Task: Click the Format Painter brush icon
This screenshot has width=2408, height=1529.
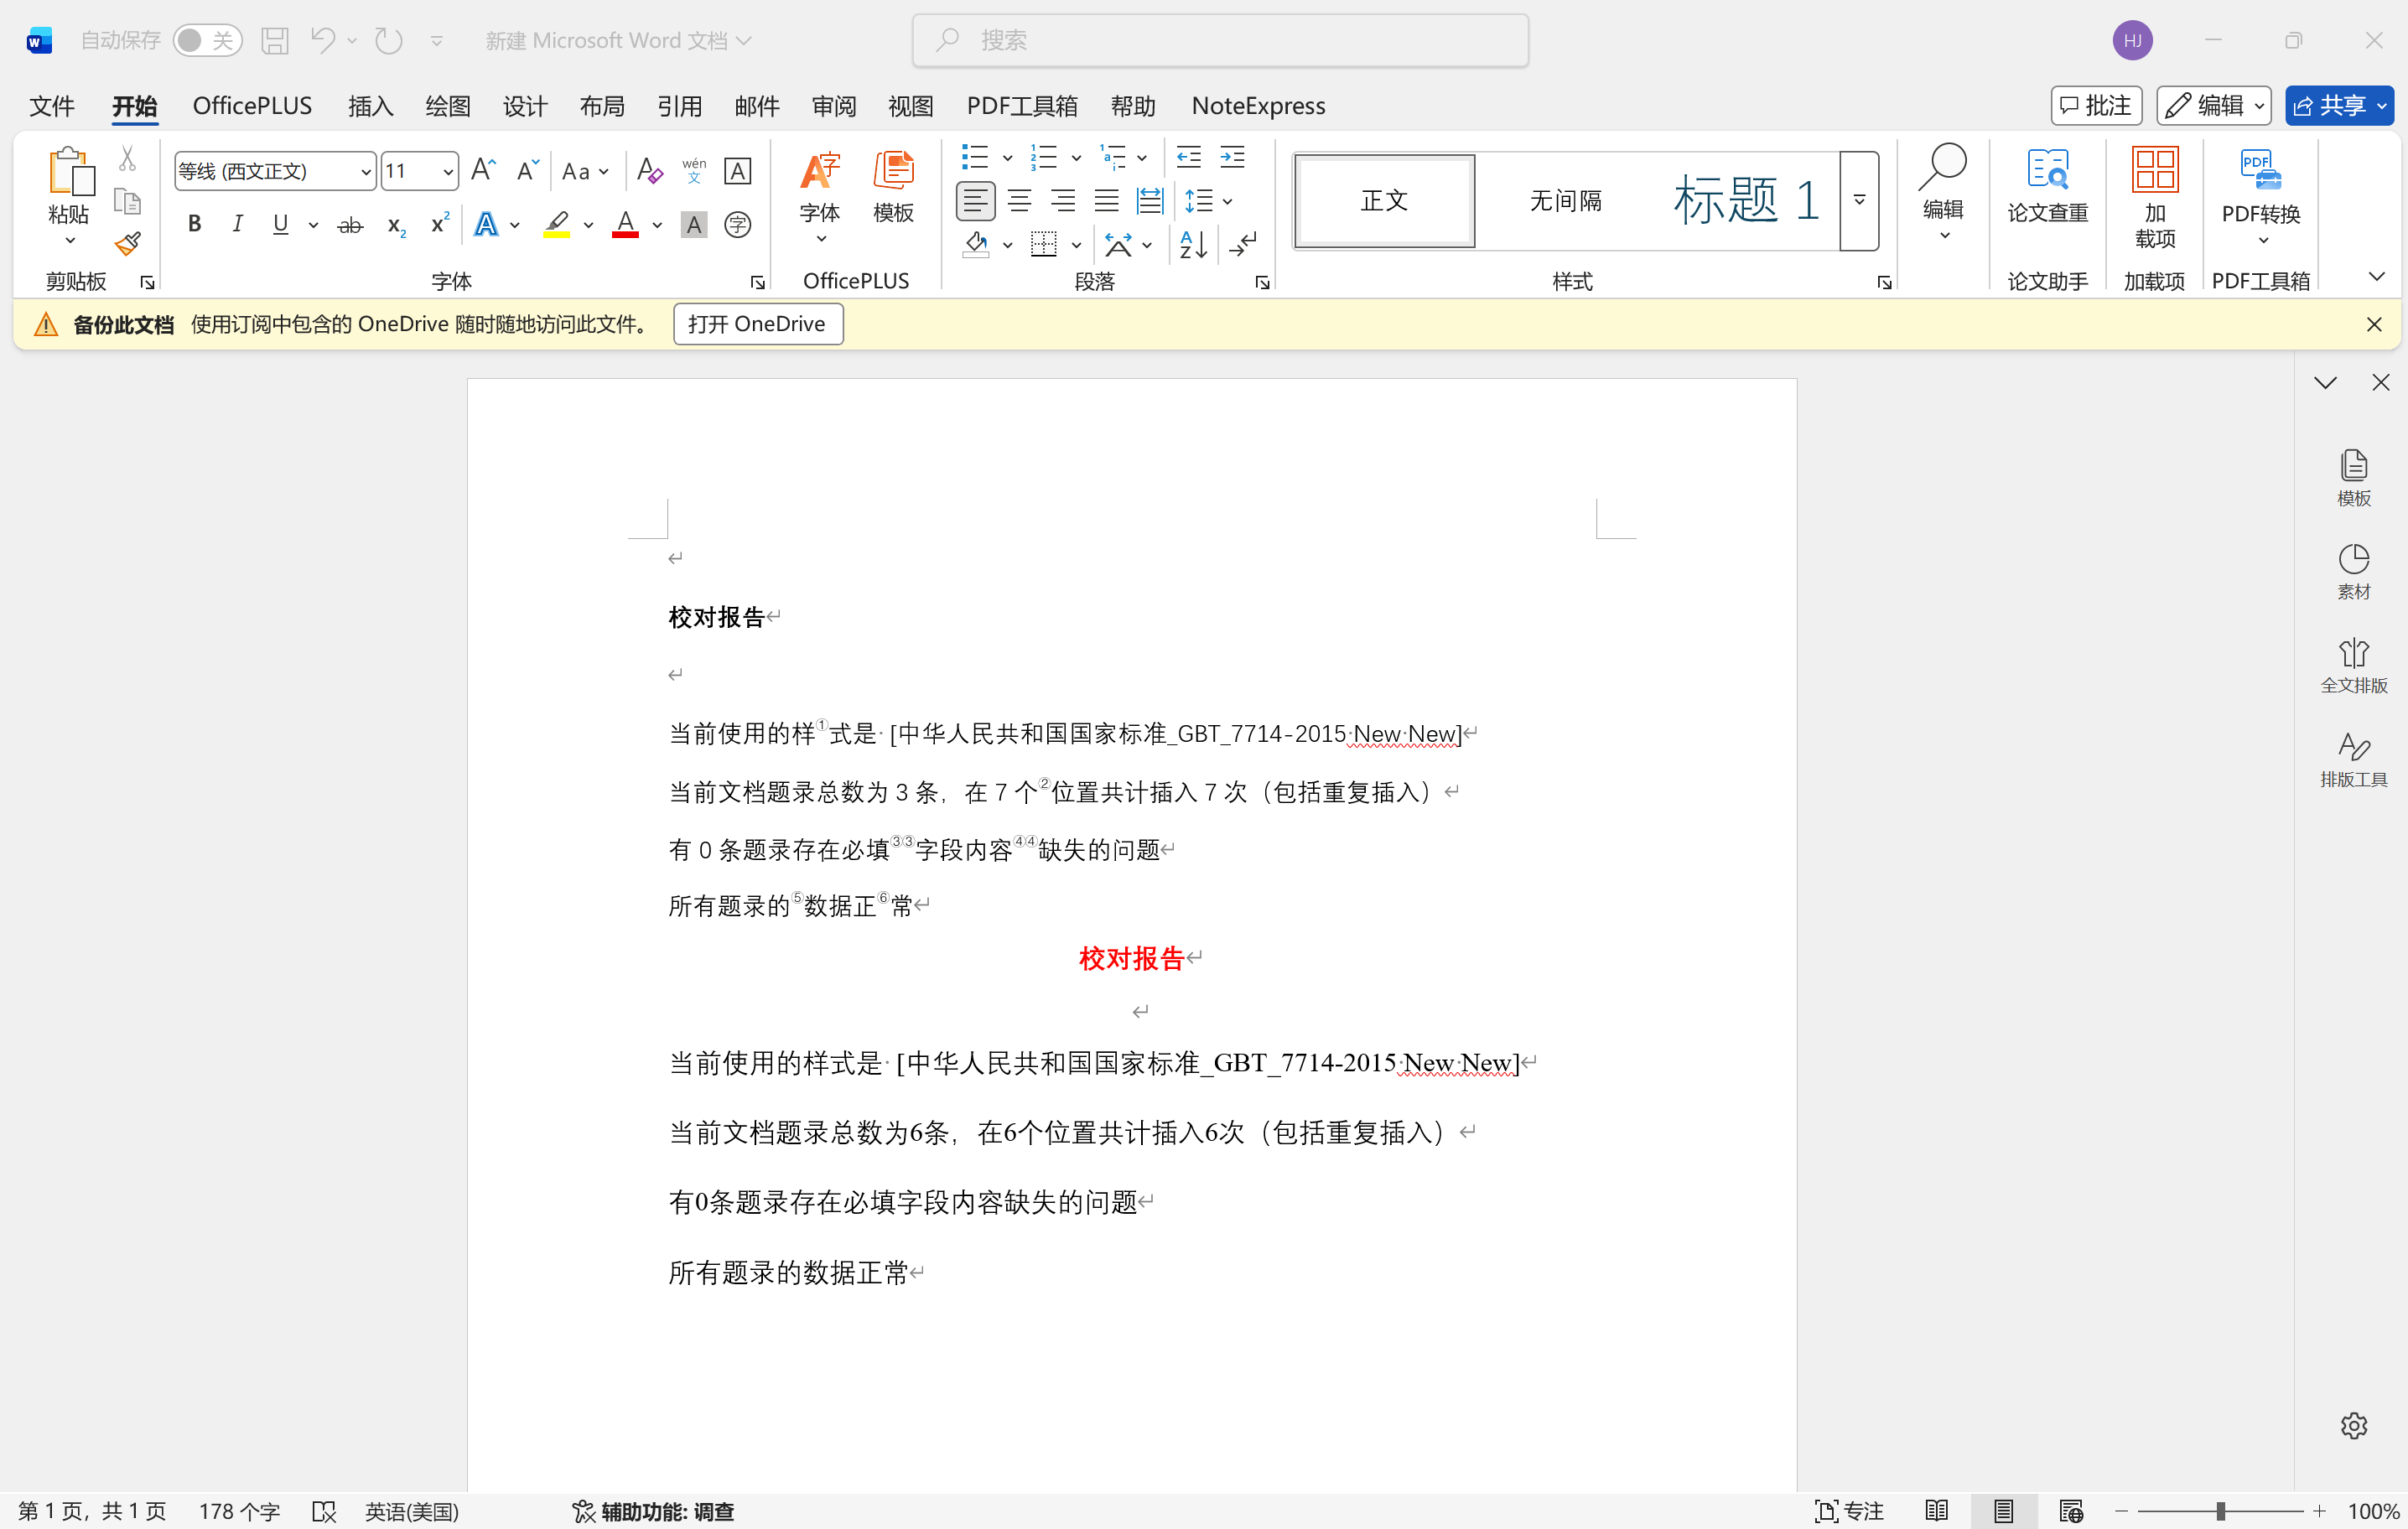Action: tap(127, 243)
